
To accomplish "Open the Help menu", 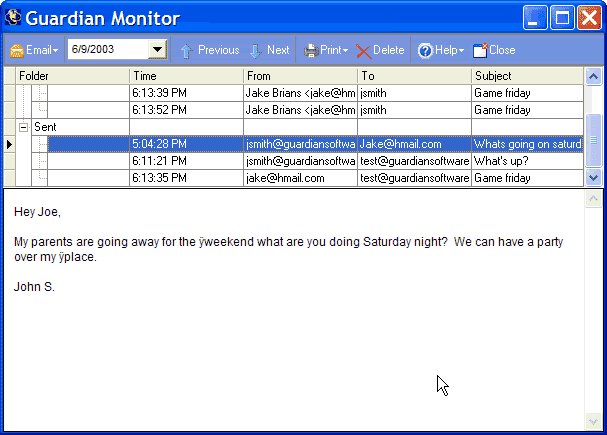I will point(441,50).
